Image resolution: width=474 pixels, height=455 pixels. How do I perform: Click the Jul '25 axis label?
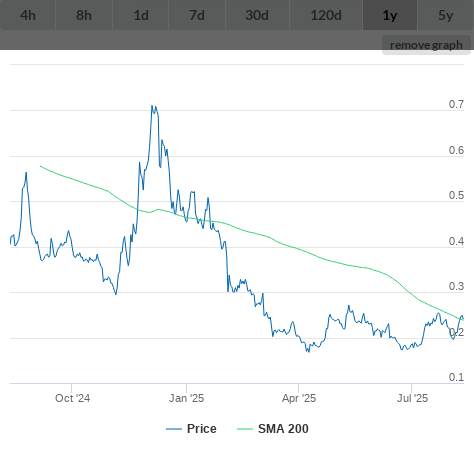click(x=412, y=398)
